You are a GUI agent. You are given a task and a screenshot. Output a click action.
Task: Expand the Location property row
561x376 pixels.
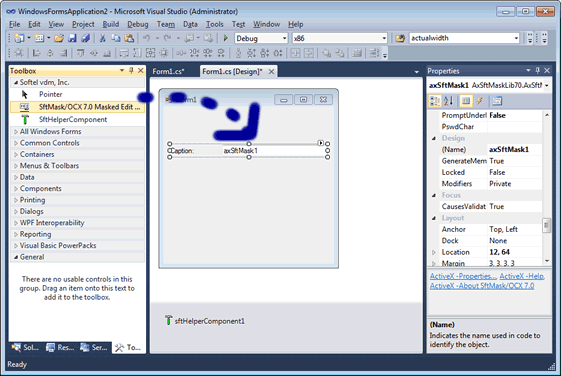click(434, 252)
